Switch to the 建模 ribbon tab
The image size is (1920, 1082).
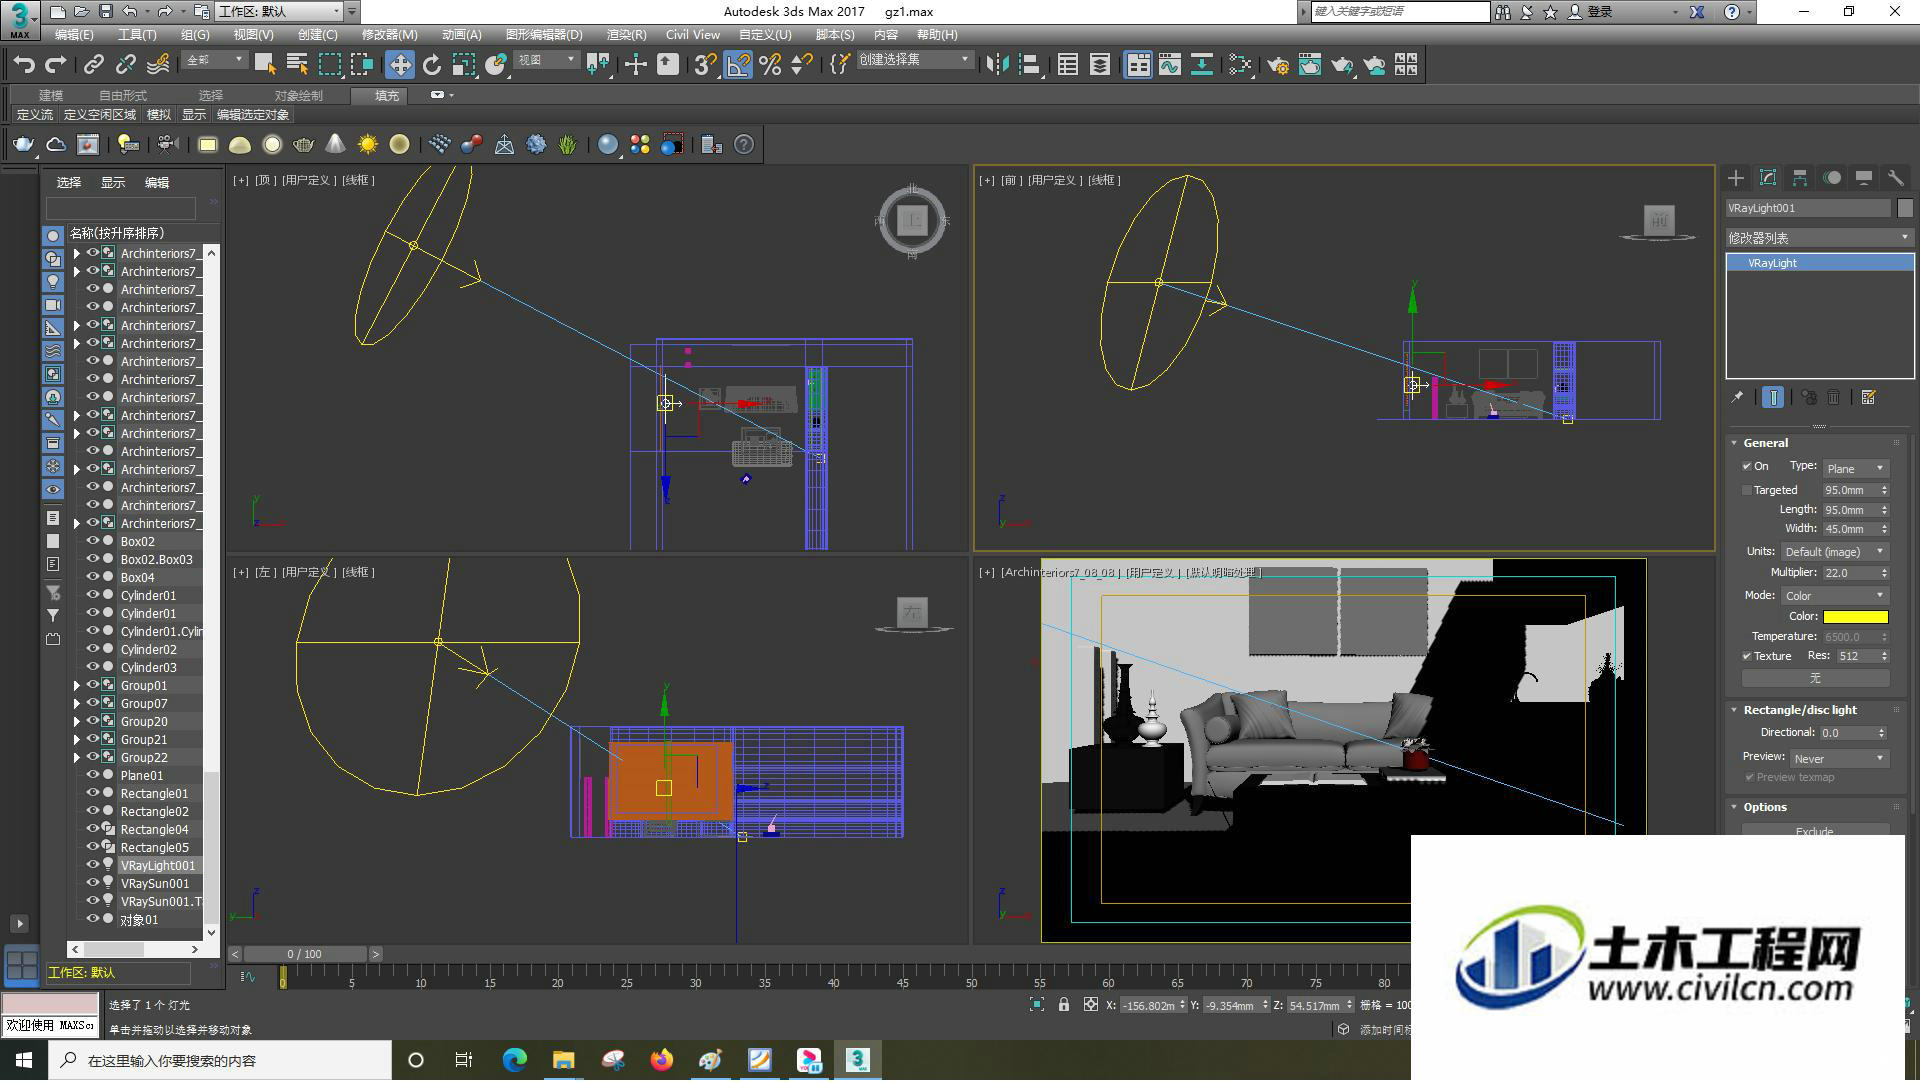51,96
